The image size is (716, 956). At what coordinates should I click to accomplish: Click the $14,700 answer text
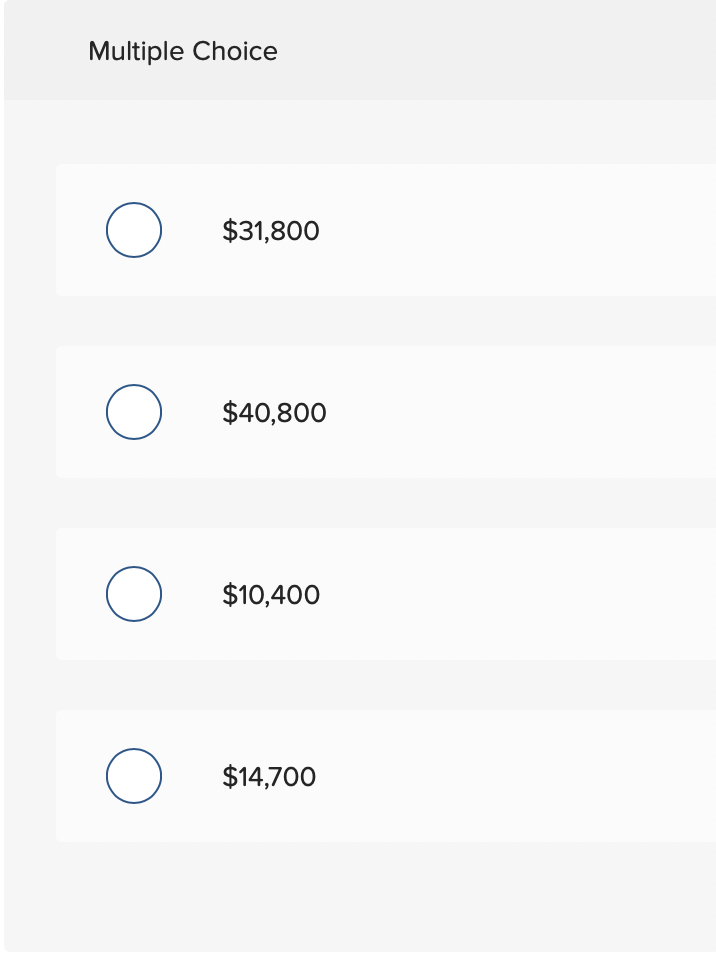[269, 777]
